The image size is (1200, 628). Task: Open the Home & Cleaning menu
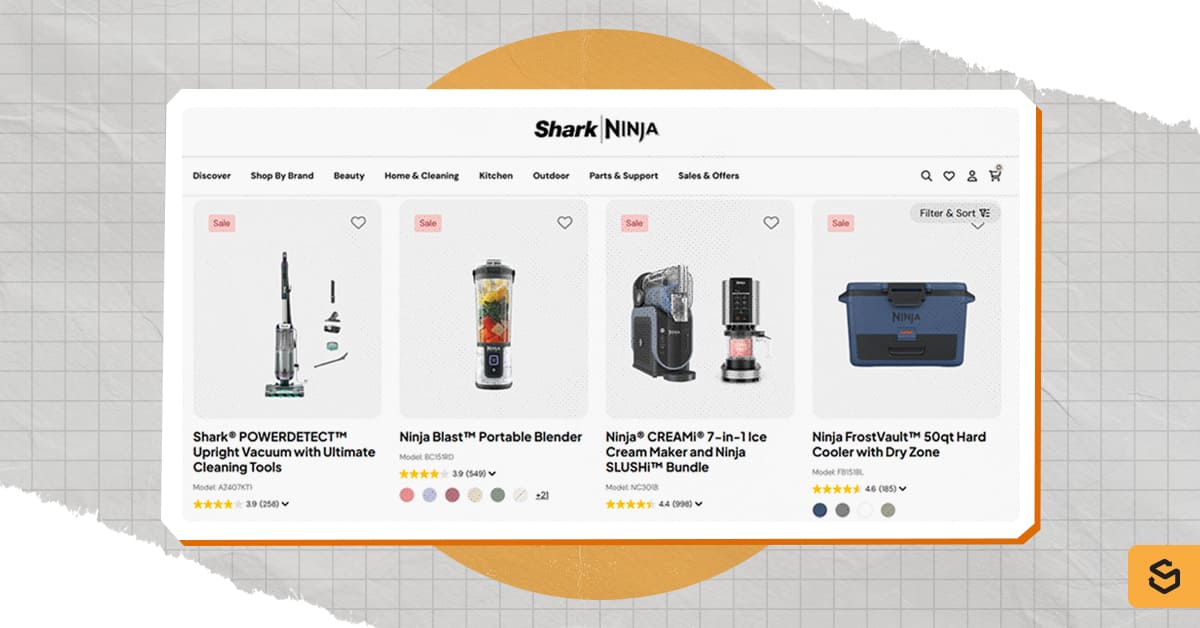(x=421, y=176)
